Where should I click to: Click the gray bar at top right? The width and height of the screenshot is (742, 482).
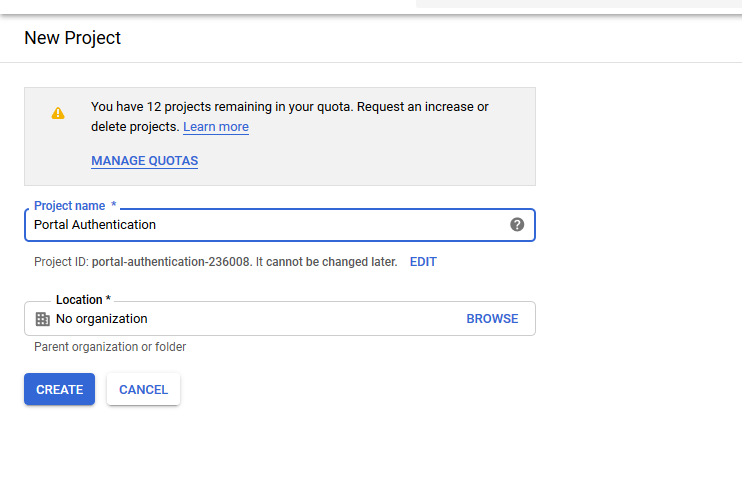coord(579,4)
